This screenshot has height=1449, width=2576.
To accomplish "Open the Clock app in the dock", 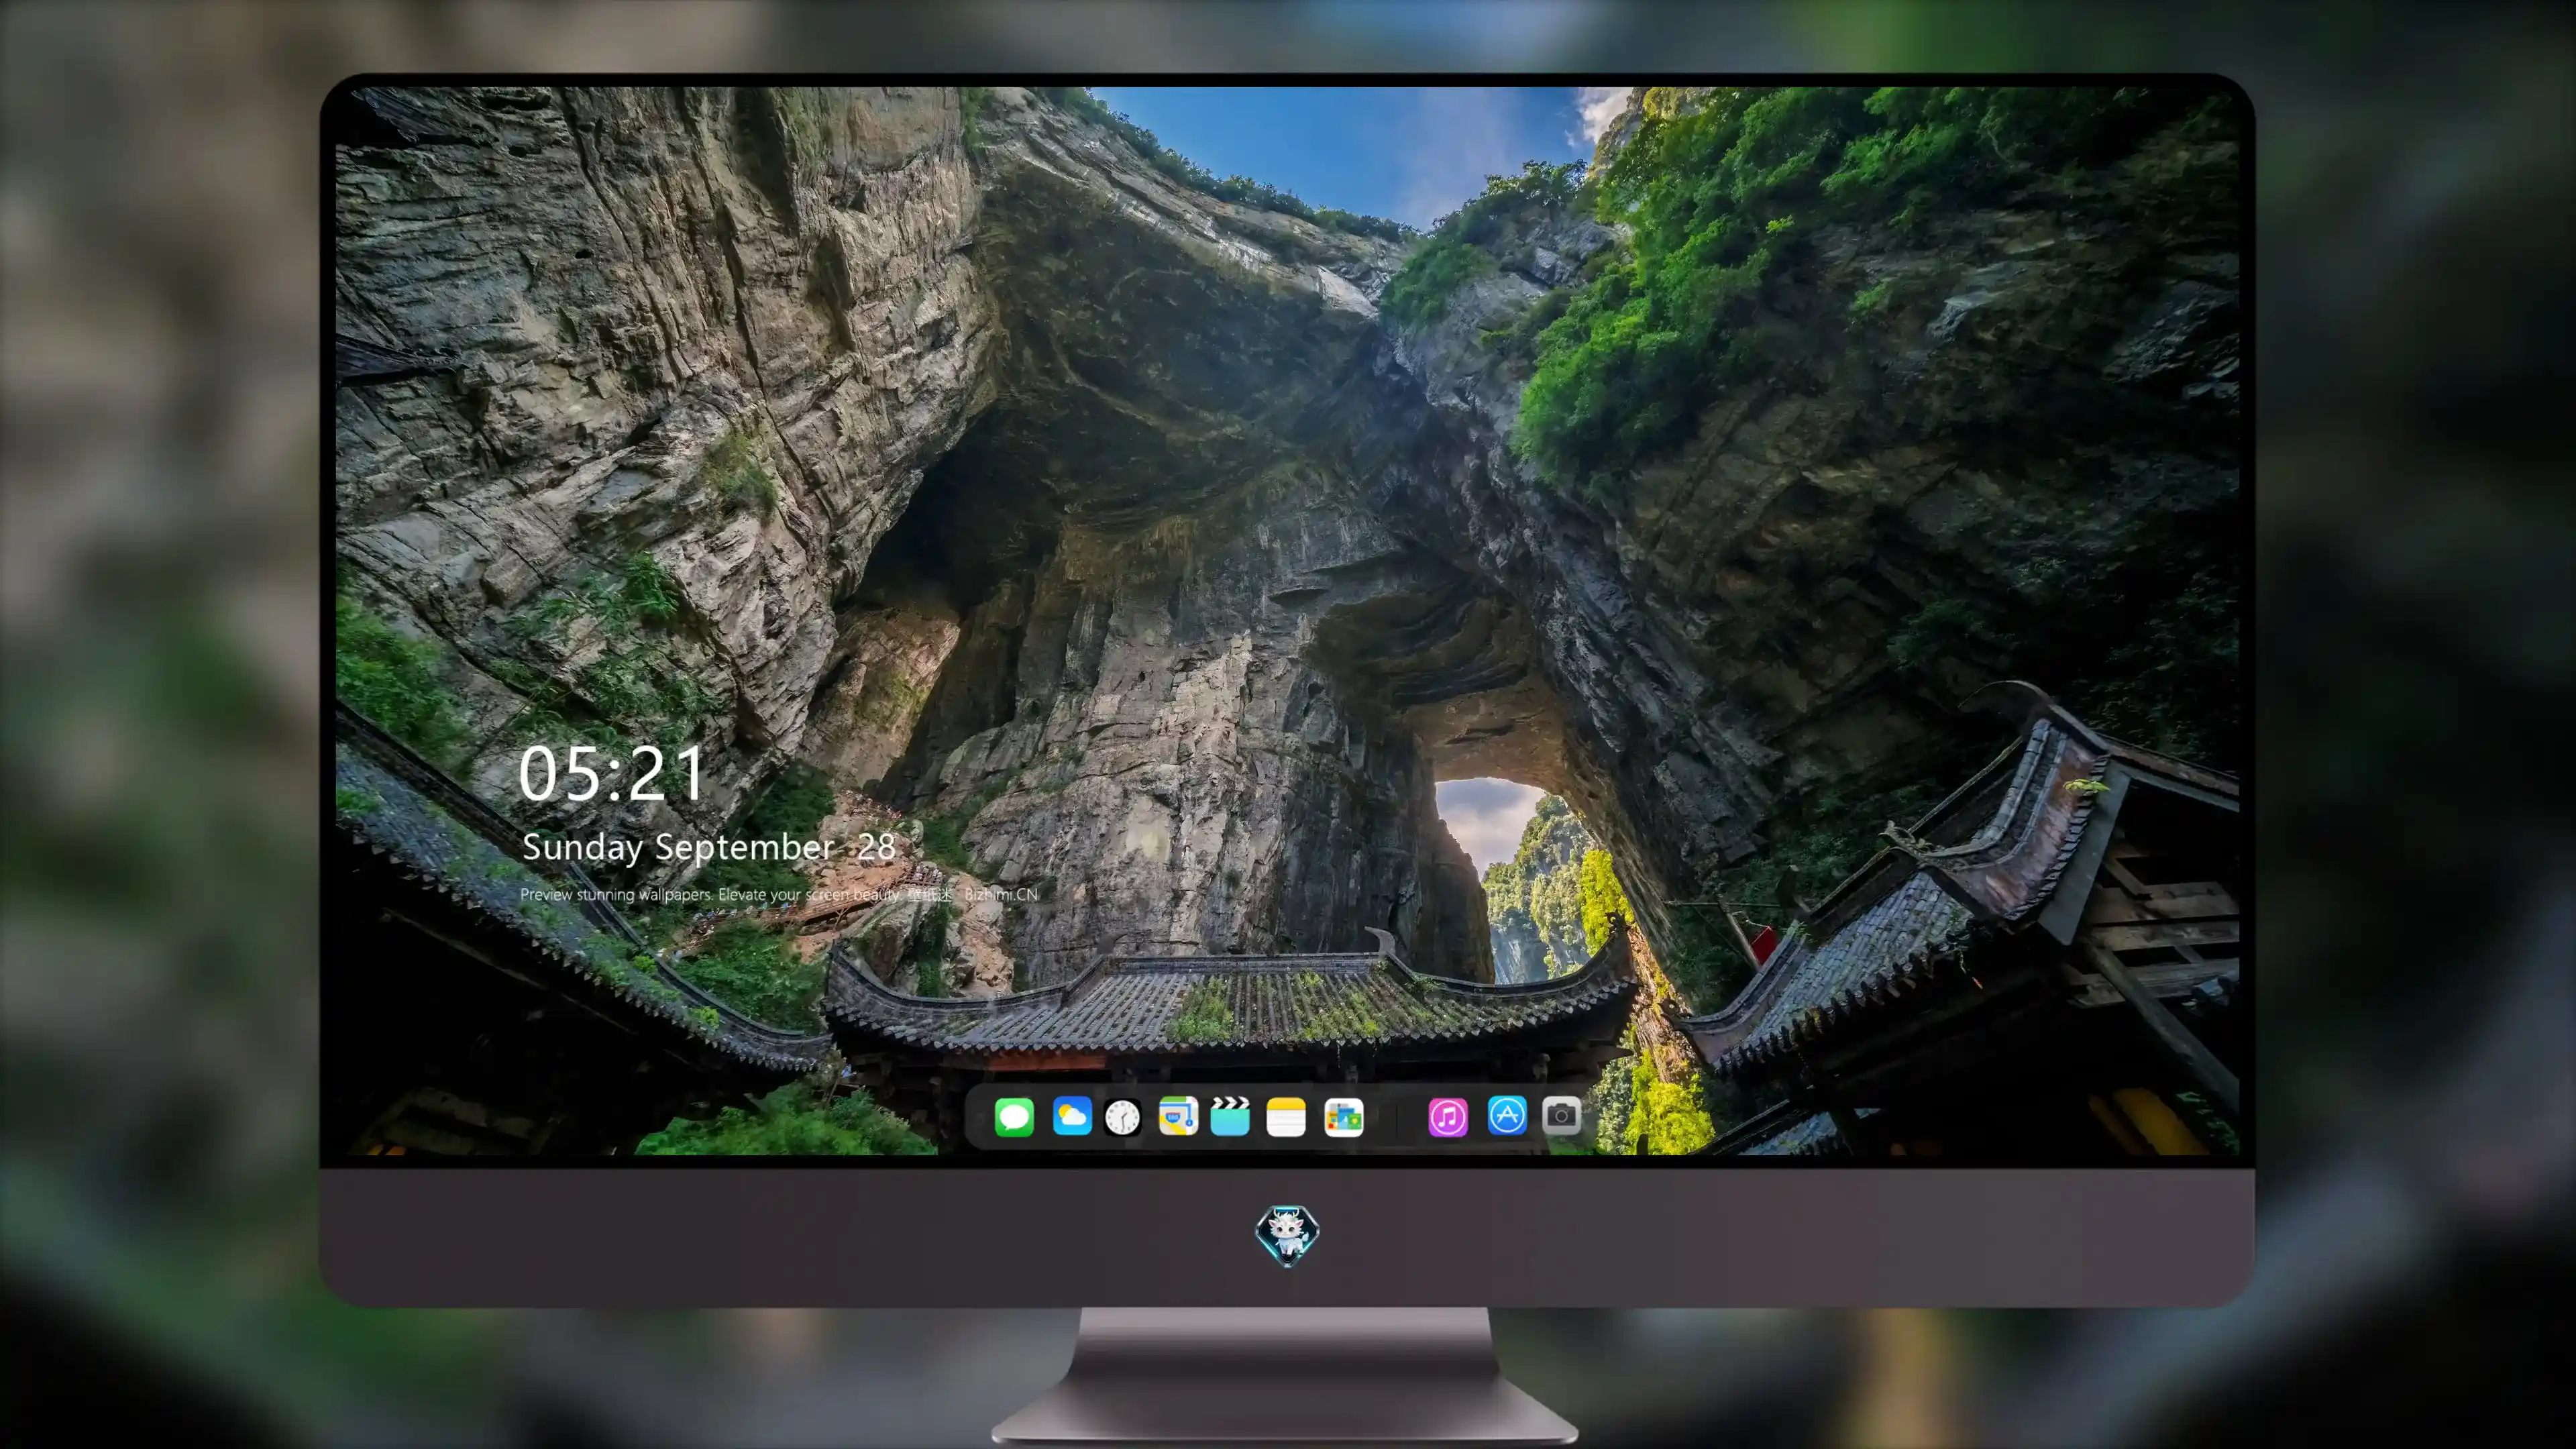I will (1122, 1117).
